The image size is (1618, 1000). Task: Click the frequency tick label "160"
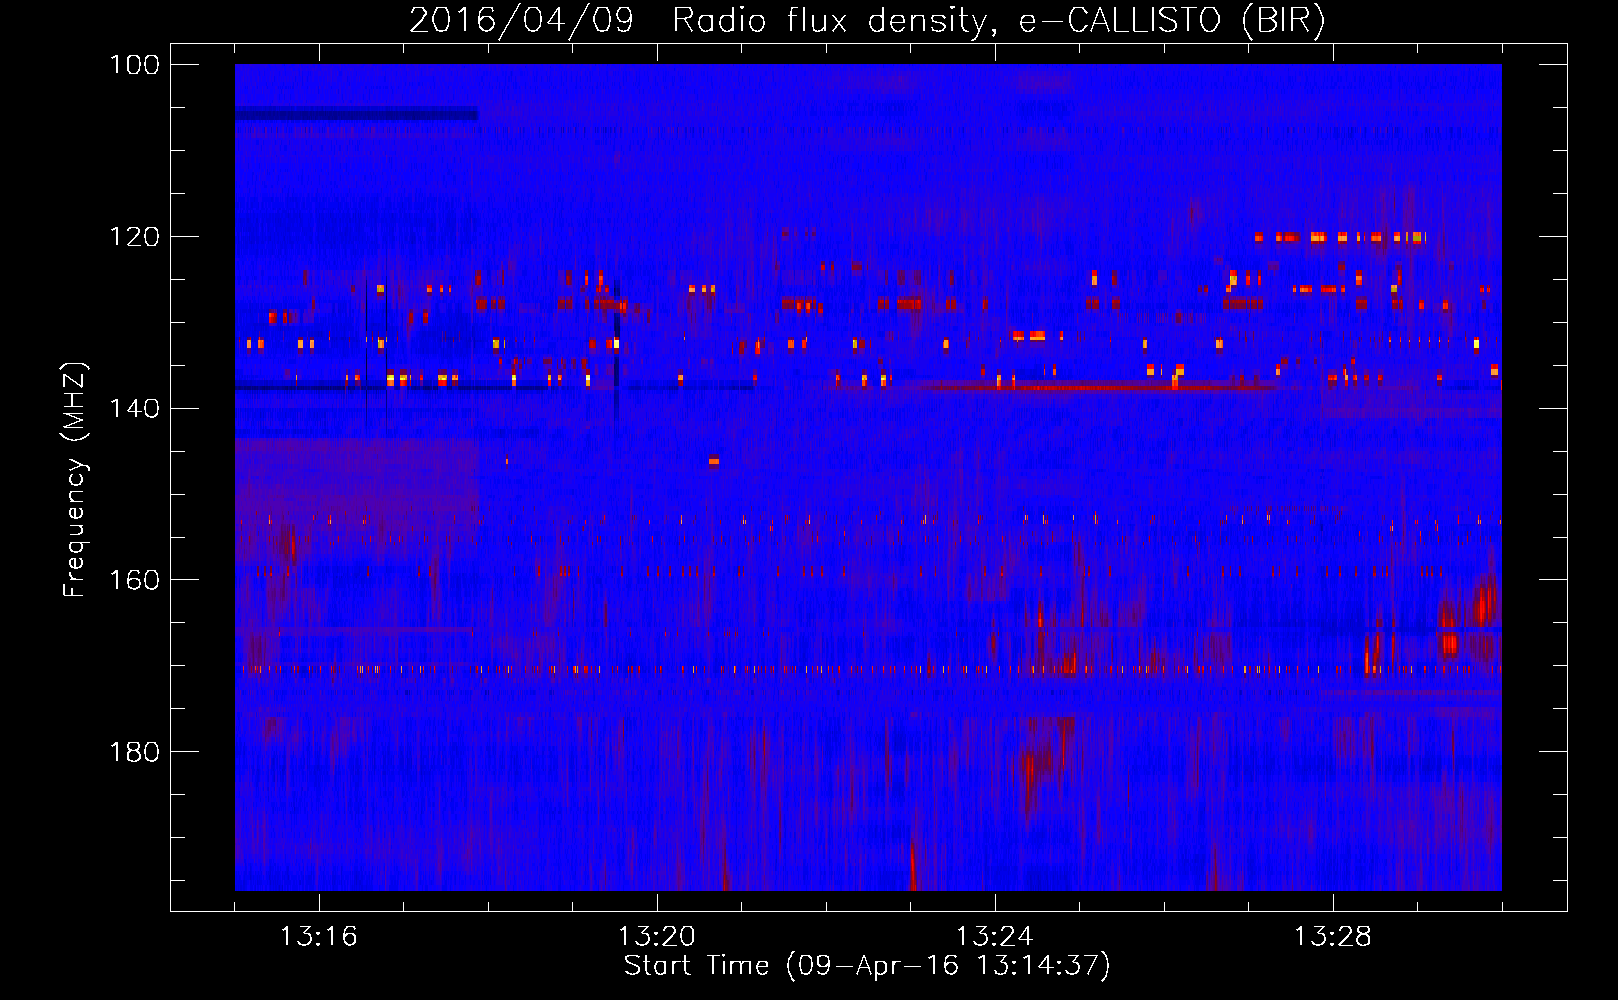pos(135,580)
